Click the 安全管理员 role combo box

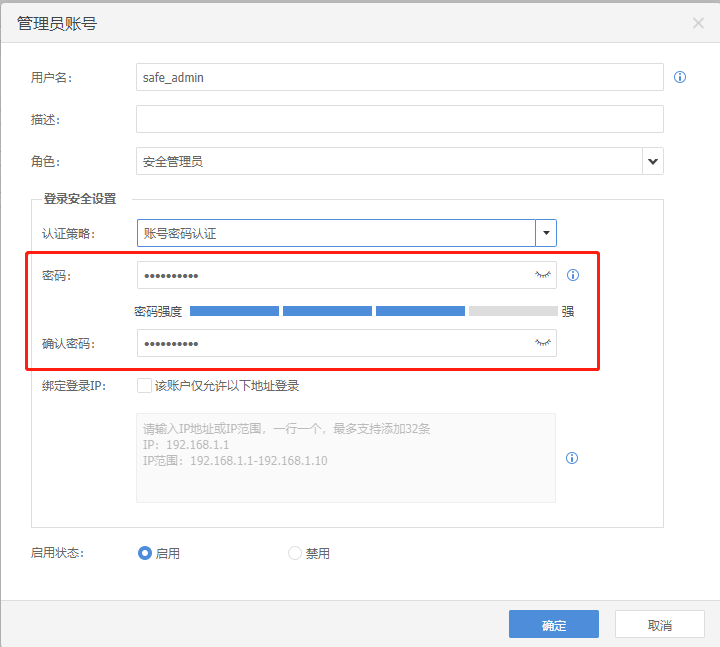388,161
